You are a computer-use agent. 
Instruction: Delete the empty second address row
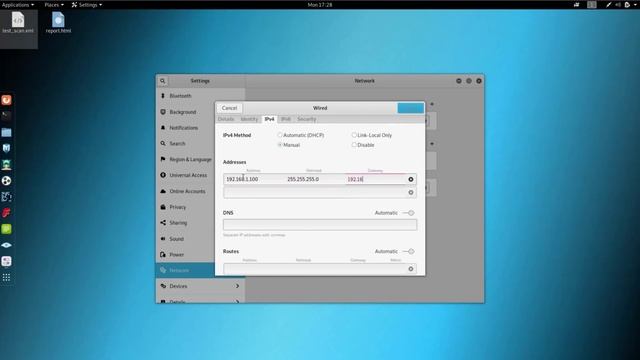coord(411,192)
